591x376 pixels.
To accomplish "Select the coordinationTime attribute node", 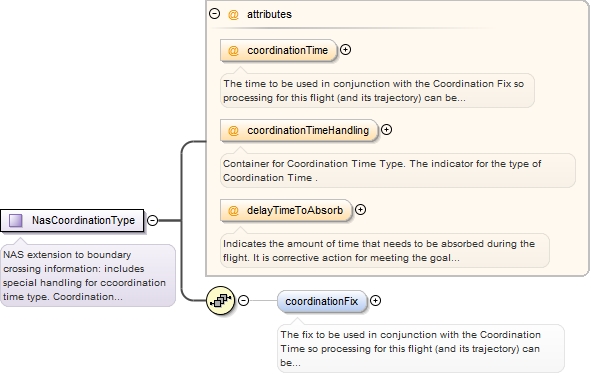I will coord(279,50).
